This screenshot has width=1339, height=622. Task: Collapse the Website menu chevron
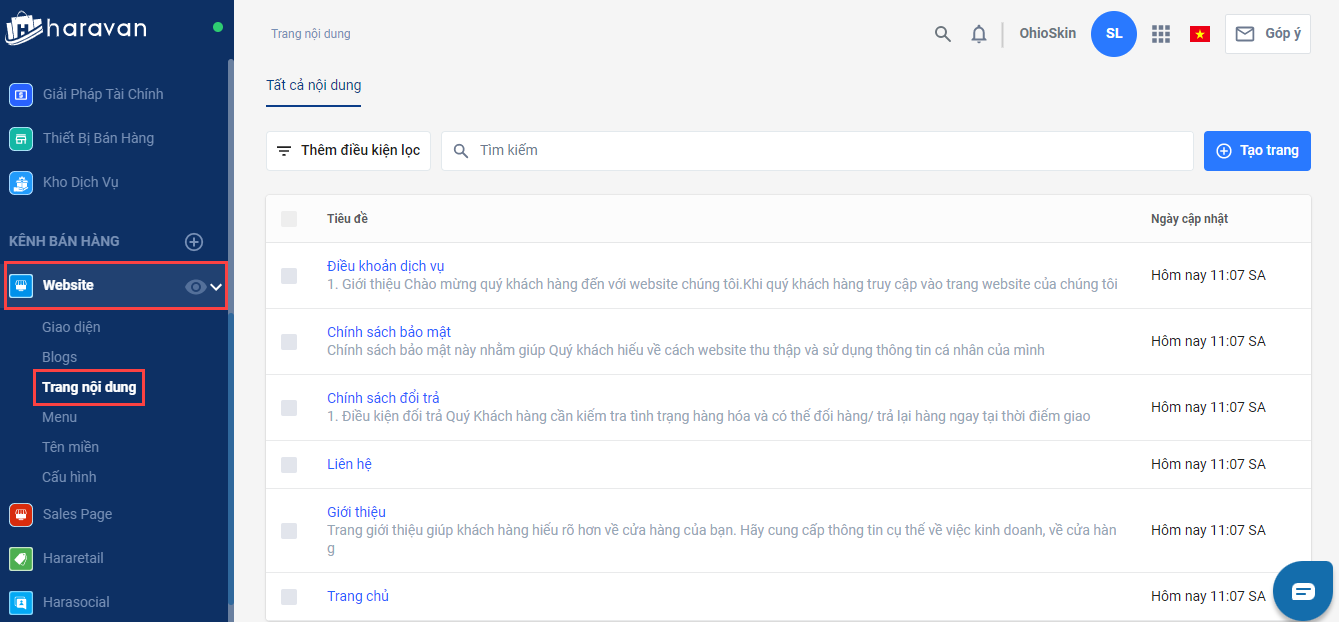click(x=216, y=287)
